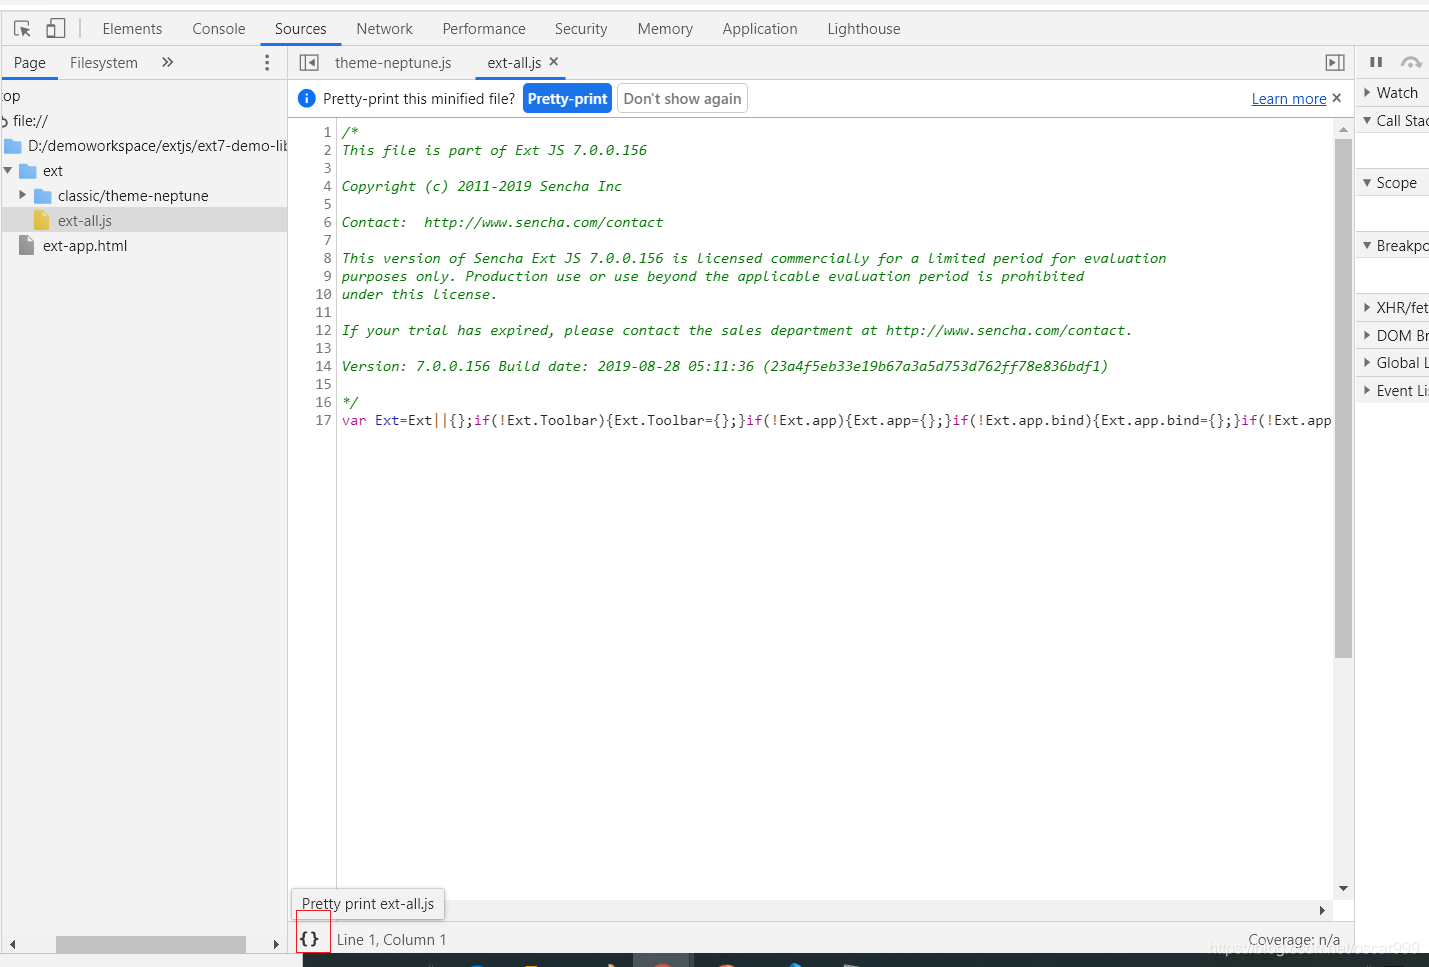Screen dimensions: 1429x967
Task: Expand the file:// tree node
Action: pyautogui.click(x=5, y=122)
